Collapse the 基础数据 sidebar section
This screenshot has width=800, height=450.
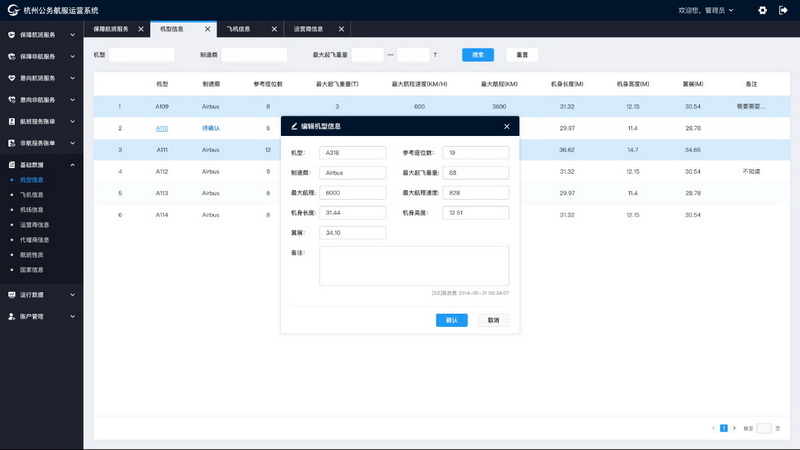pyautogui.click(x=40, y=164)
